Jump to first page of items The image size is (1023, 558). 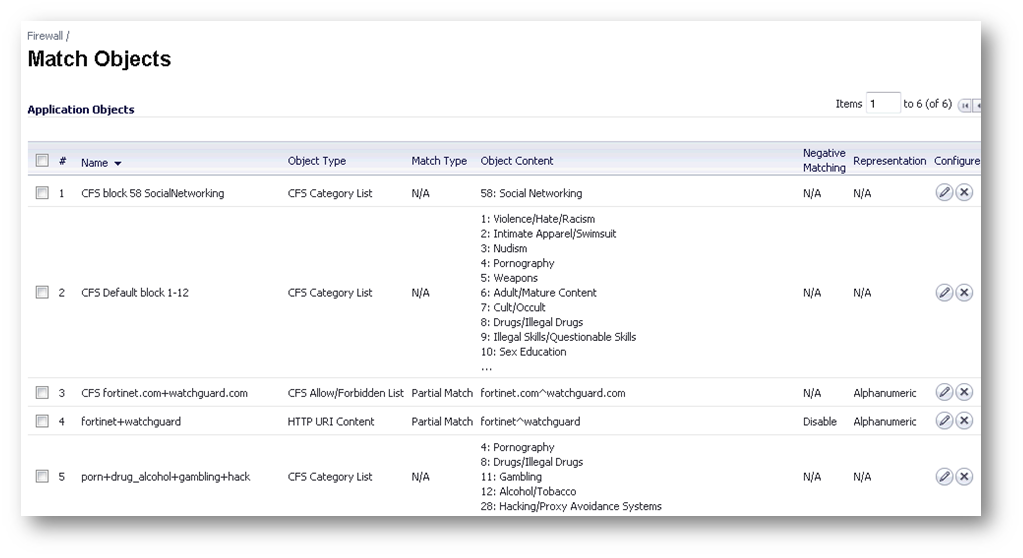click(964, 105)
